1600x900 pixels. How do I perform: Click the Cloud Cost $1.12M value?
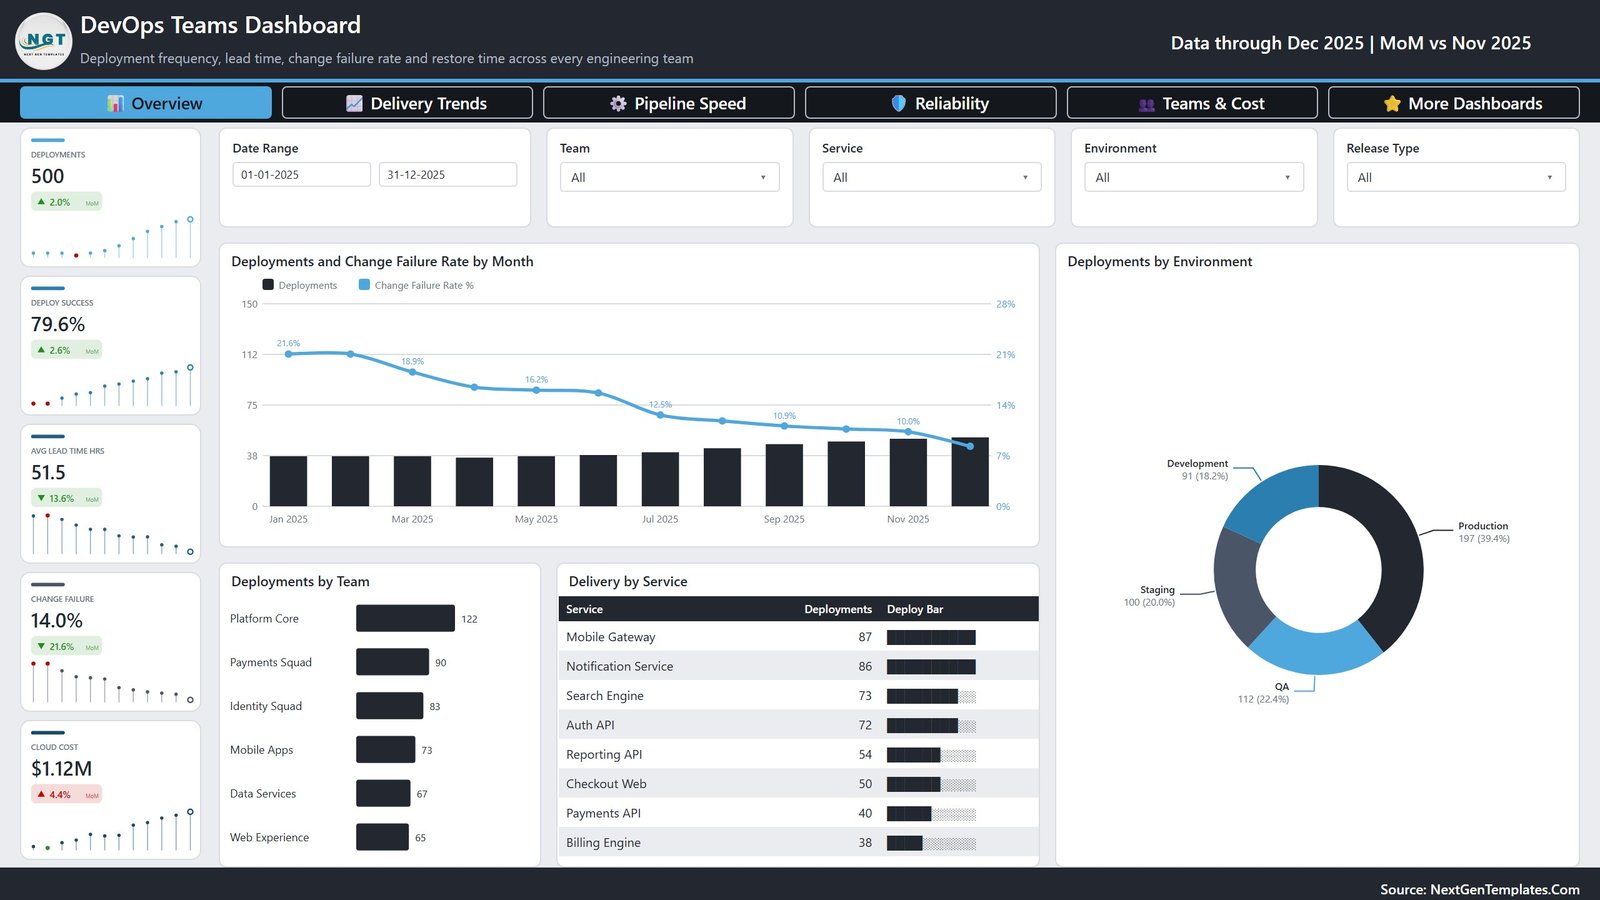click(61, 768)
